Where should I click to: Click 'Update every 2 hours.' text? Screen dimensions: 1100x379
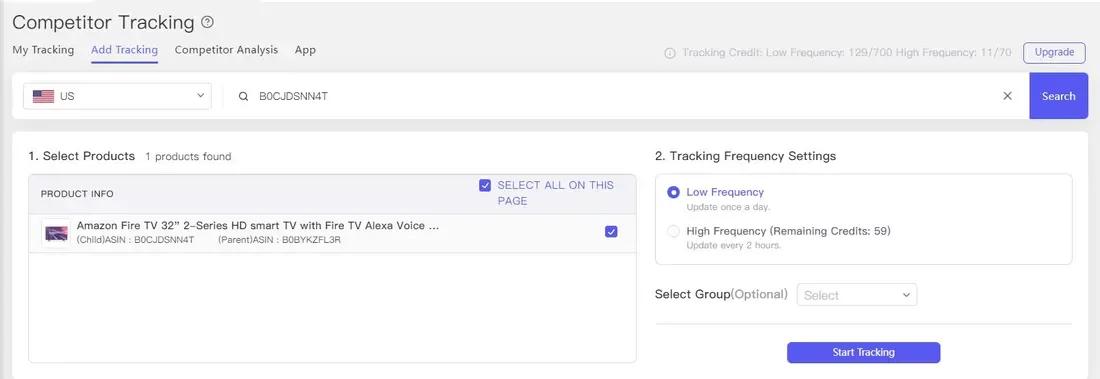tap(734, 246)
